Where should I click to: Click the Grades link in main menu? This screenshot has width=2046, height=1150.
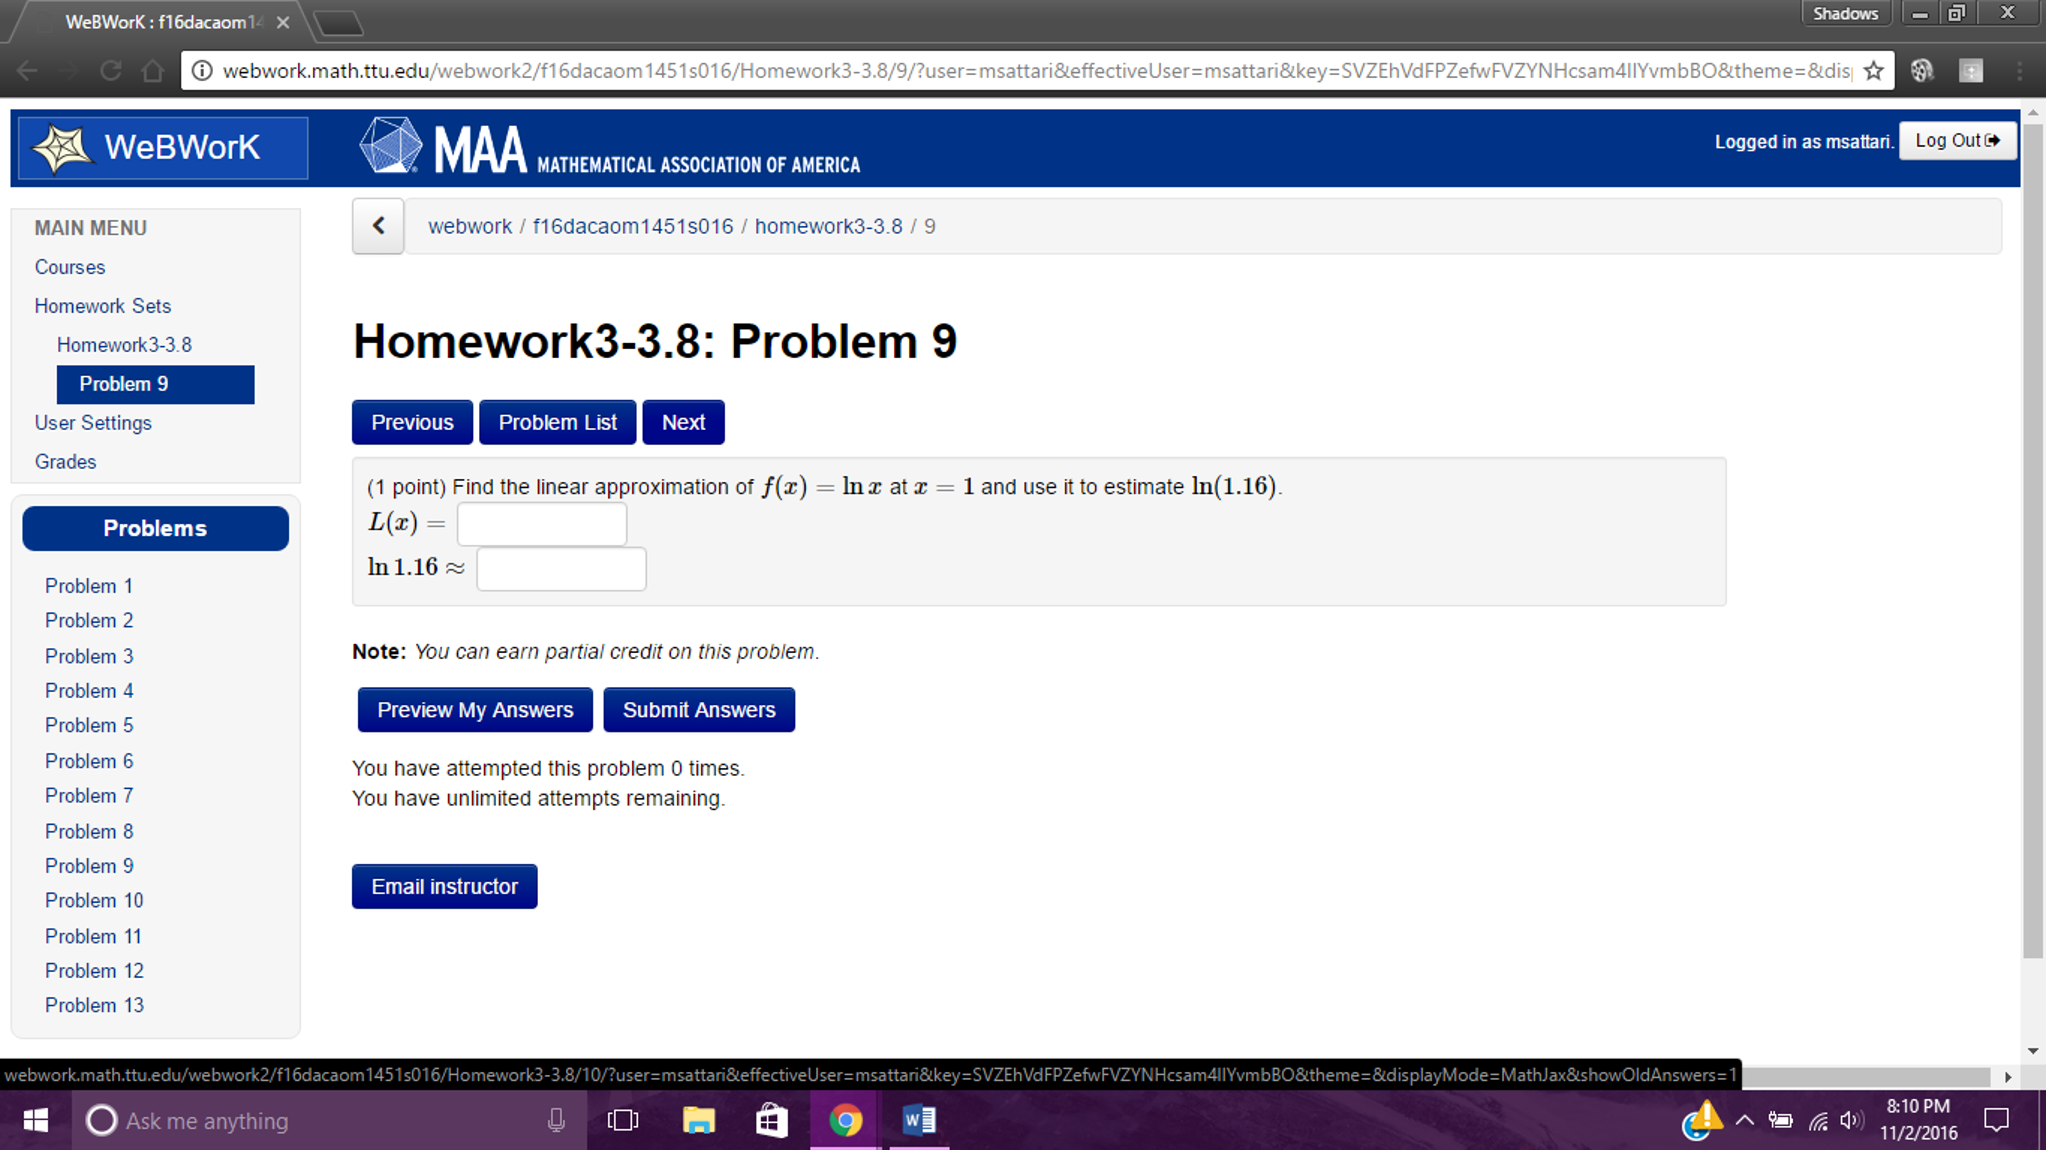[65, 461]
